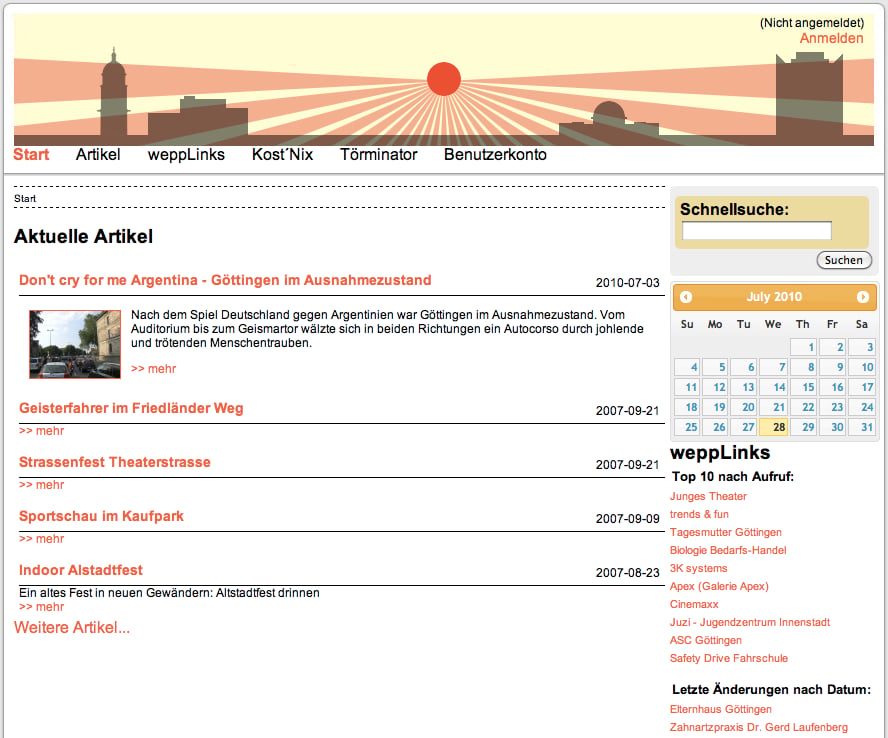Open the 'Safety Drive Fahrschule' link

pos(729,658)
